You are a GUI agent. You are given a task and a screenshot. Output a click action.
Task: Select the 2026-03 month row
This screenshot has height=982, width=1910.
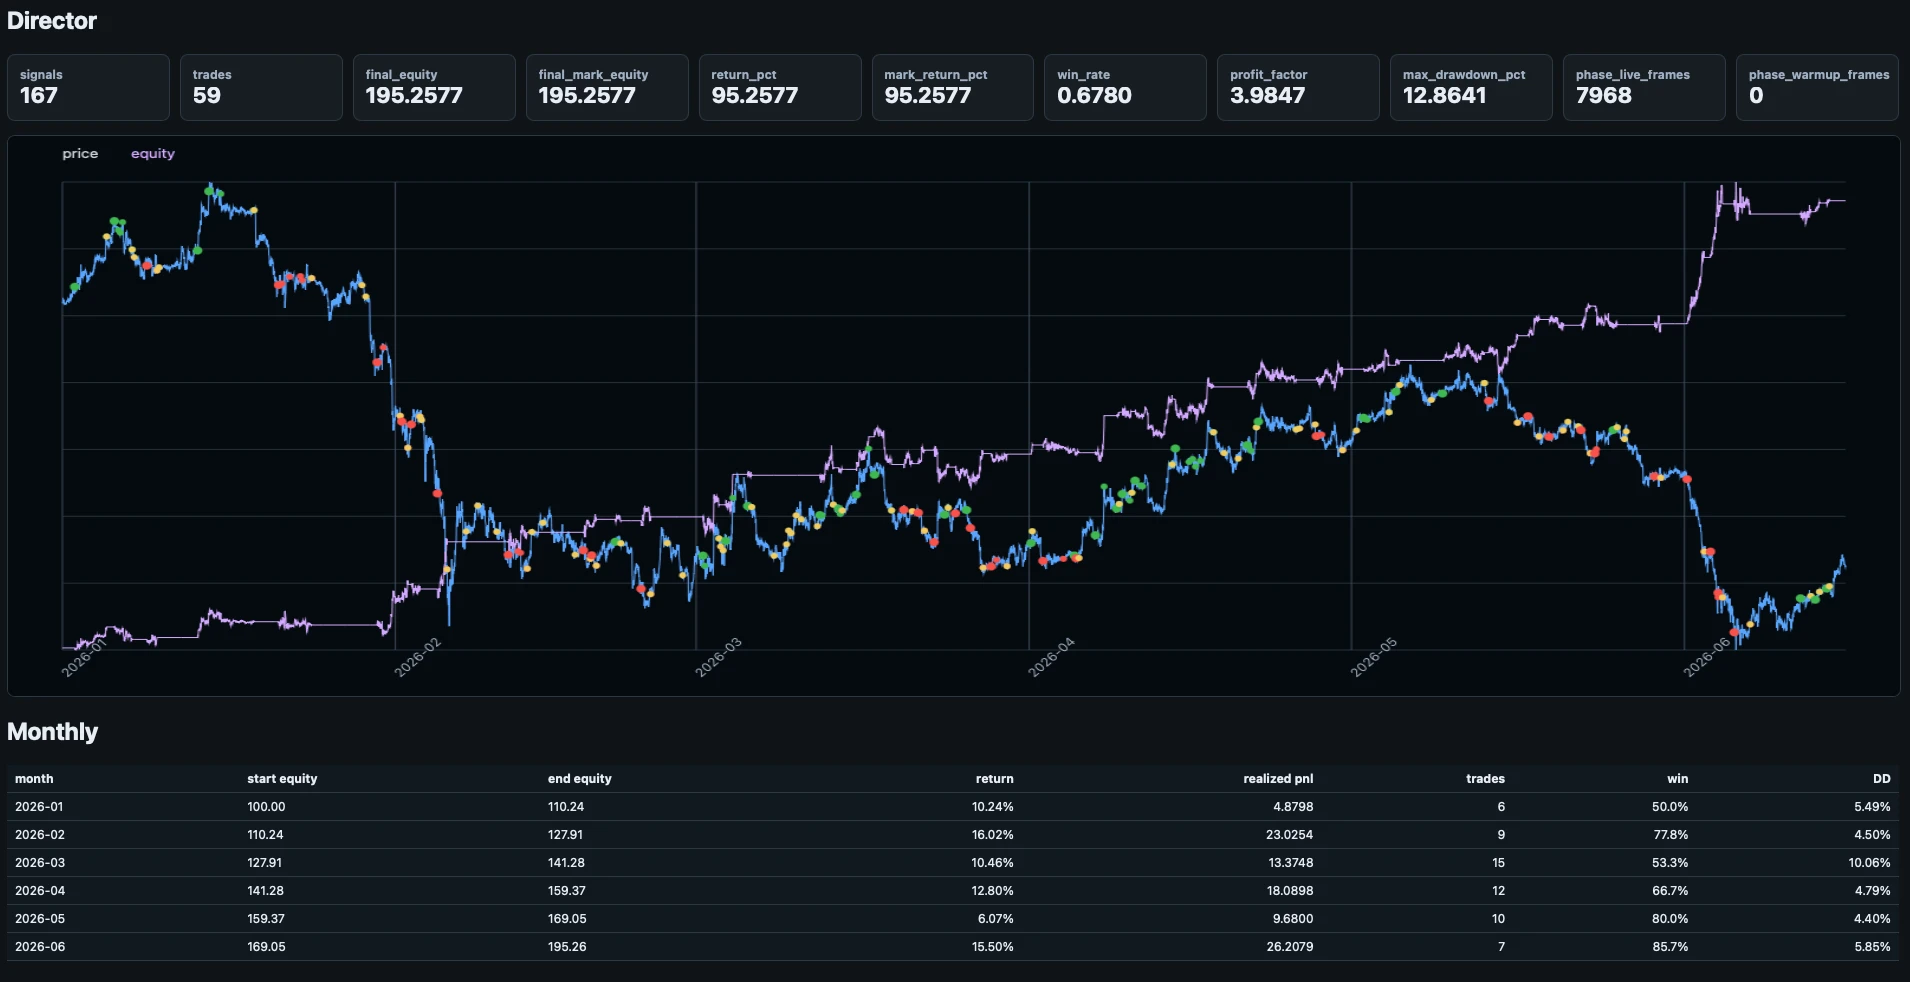click(953, 863)
